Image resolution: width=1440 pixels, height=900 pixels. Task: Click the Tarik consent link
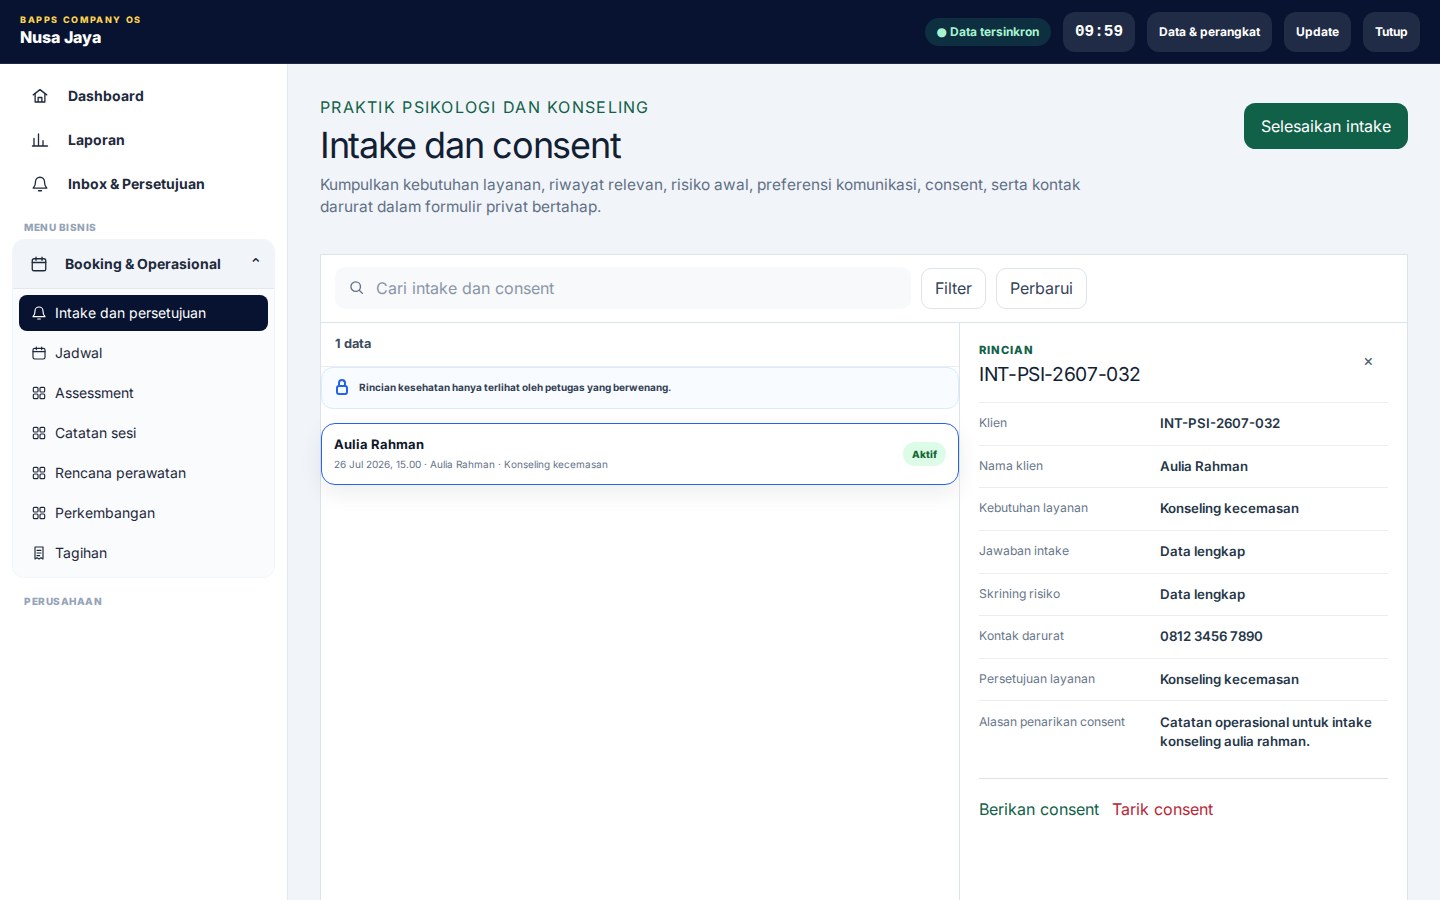1162,809
